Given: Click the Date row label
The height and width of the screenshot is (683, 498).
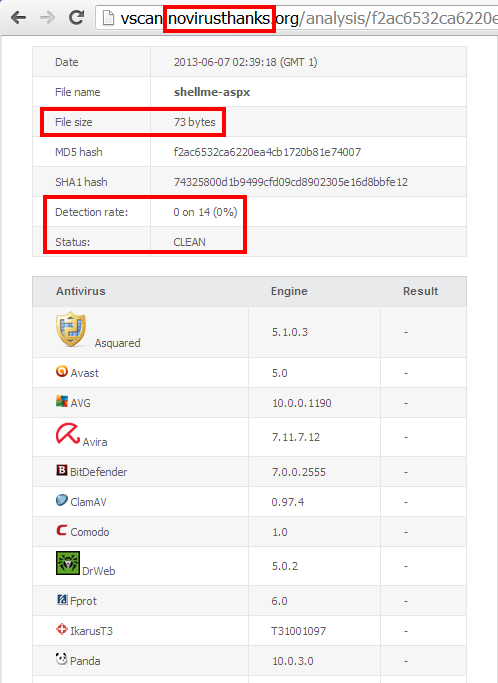Looking at the screenshot, I should [x=67, y=62].
